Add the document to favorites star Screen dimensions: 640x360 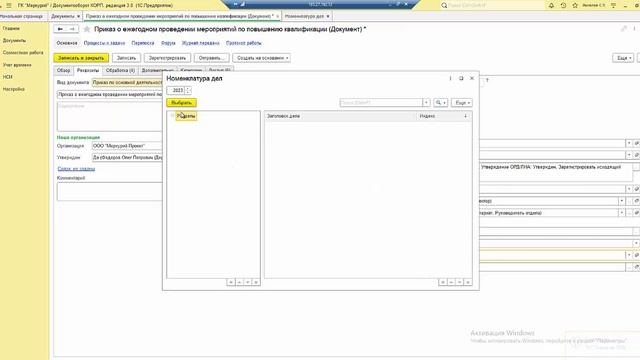[87, 29]
